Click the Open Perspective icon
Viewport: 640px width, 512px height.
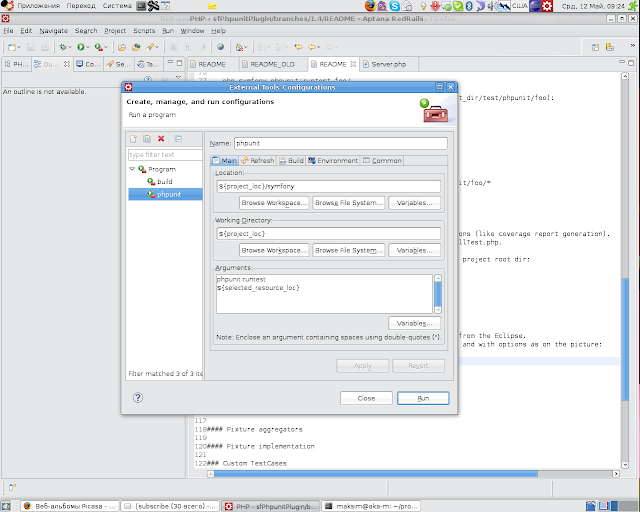[596, 47]
